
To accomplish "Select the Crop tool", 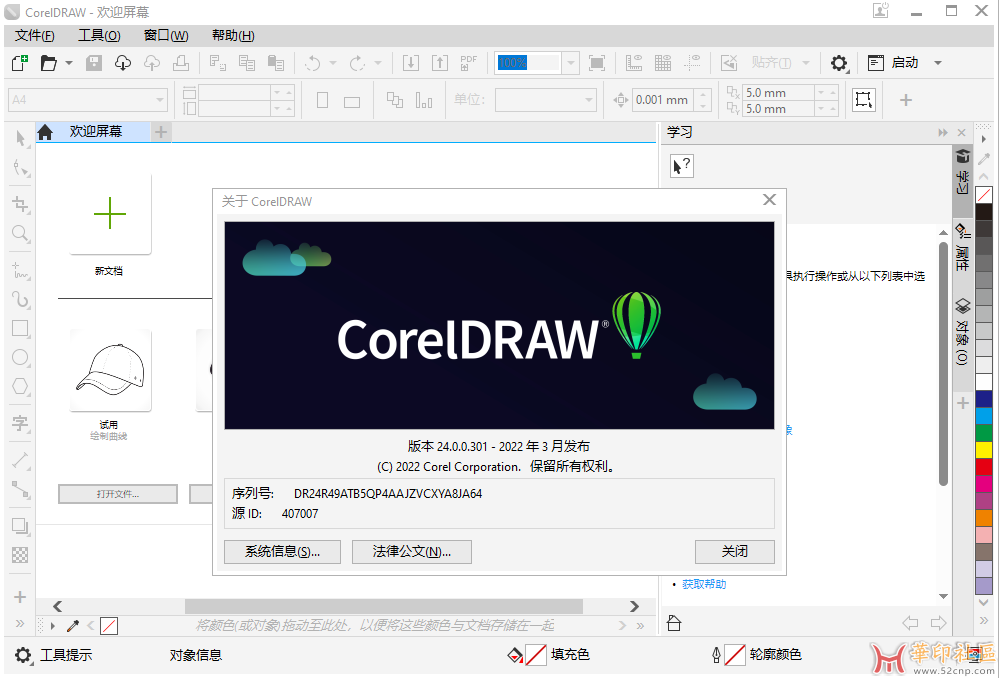I will [20, 204].
